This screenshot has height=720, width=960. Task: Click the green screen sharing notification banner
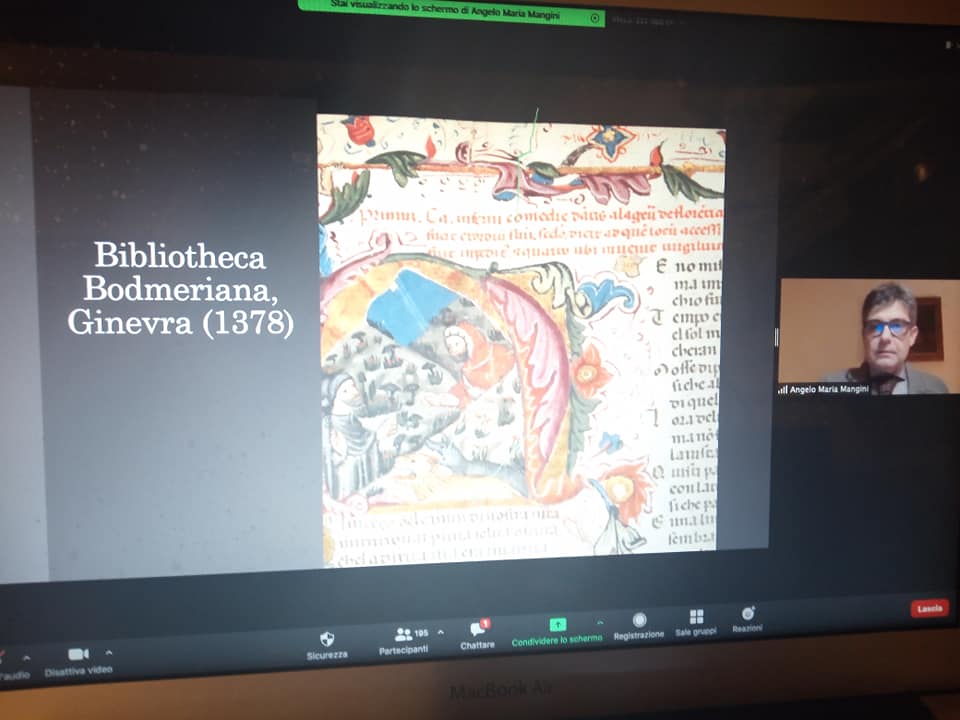451,12
